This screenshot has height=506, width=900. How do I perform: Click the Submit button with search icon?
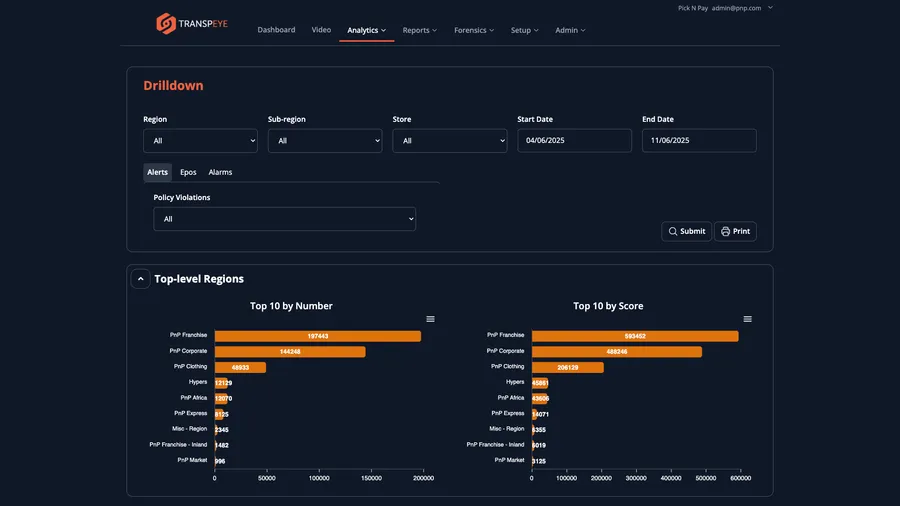(686, 231)
